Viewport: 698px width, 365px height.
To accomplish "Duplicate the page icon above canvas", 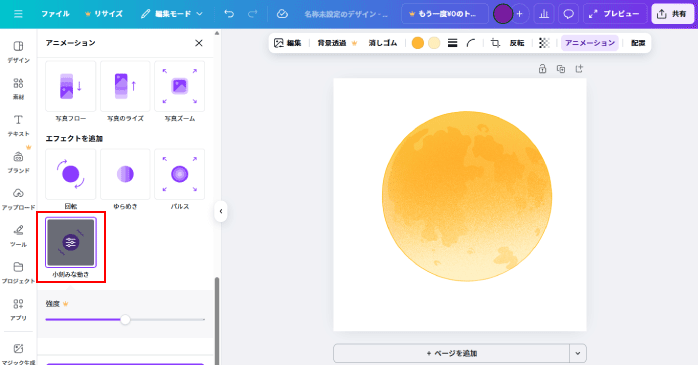I will tap(561, 69).
